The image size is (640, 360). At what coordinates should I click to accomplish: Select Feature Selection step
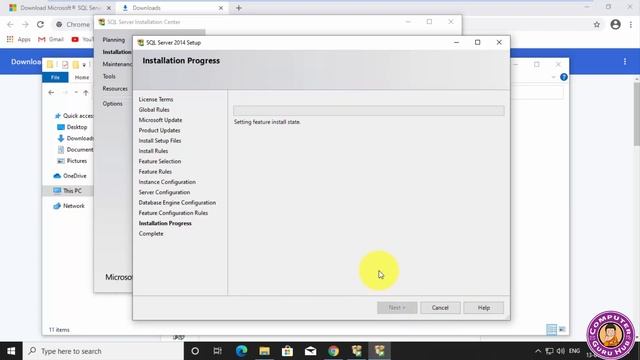[160, 161]
